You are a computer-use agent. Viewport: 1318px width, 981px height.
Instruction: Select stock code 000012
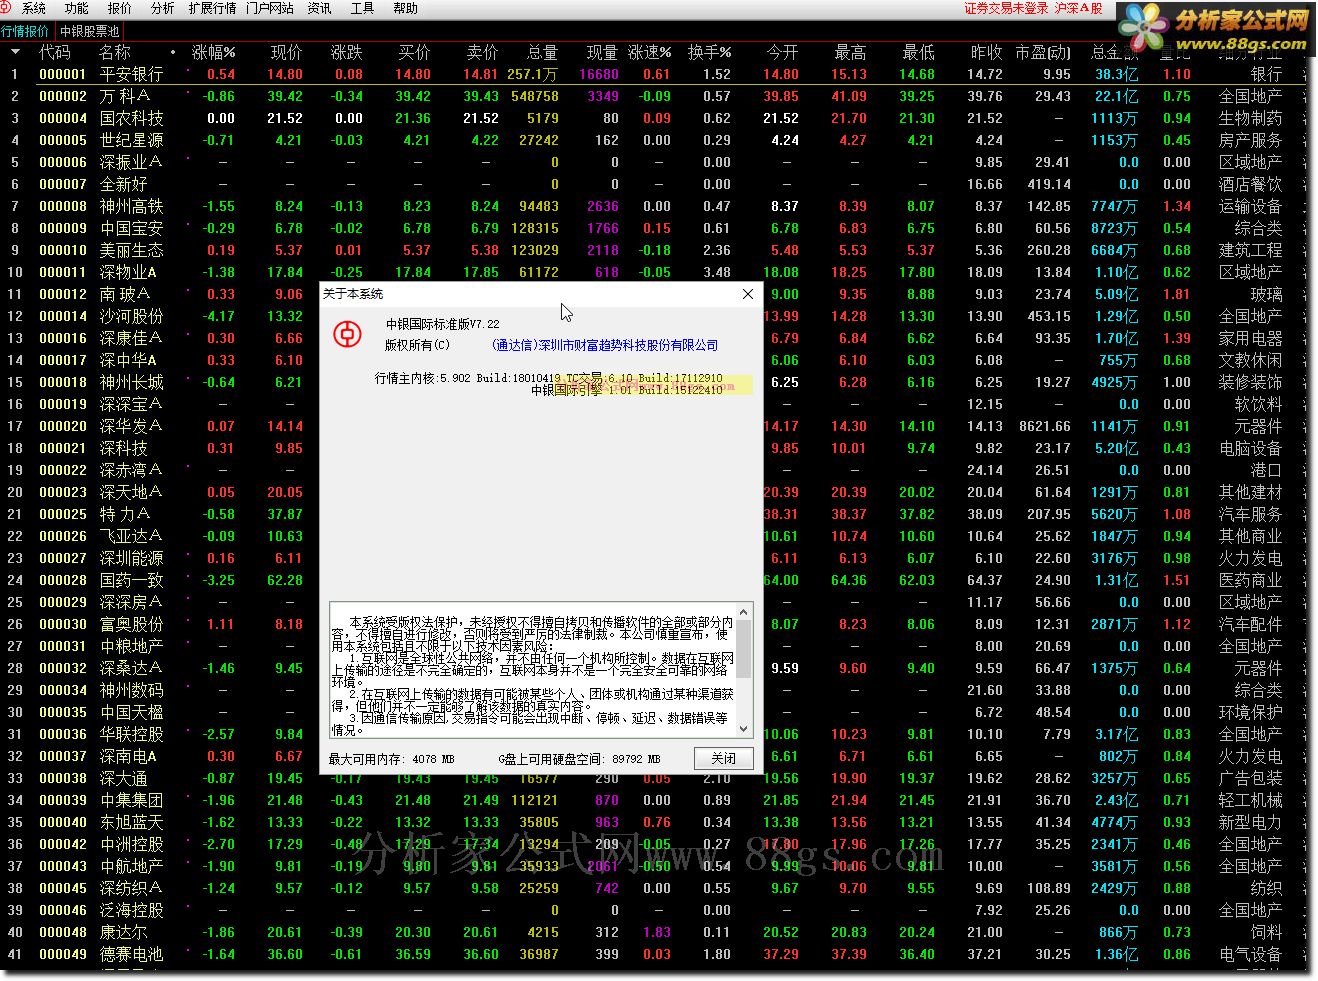tap(63, 294)
